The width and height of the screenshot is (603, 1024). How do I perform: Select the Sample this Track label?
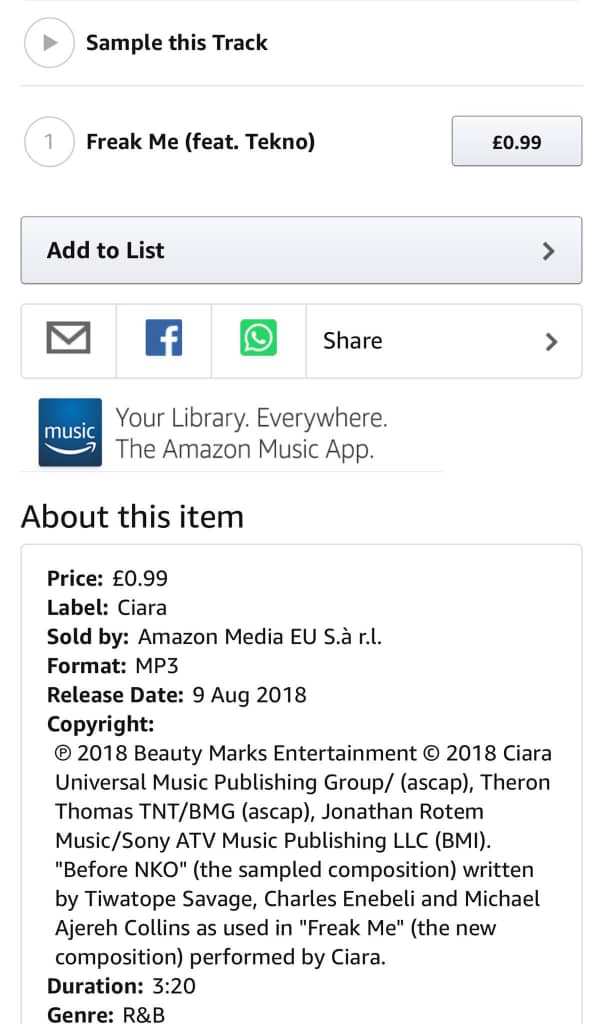click(177, 43)
